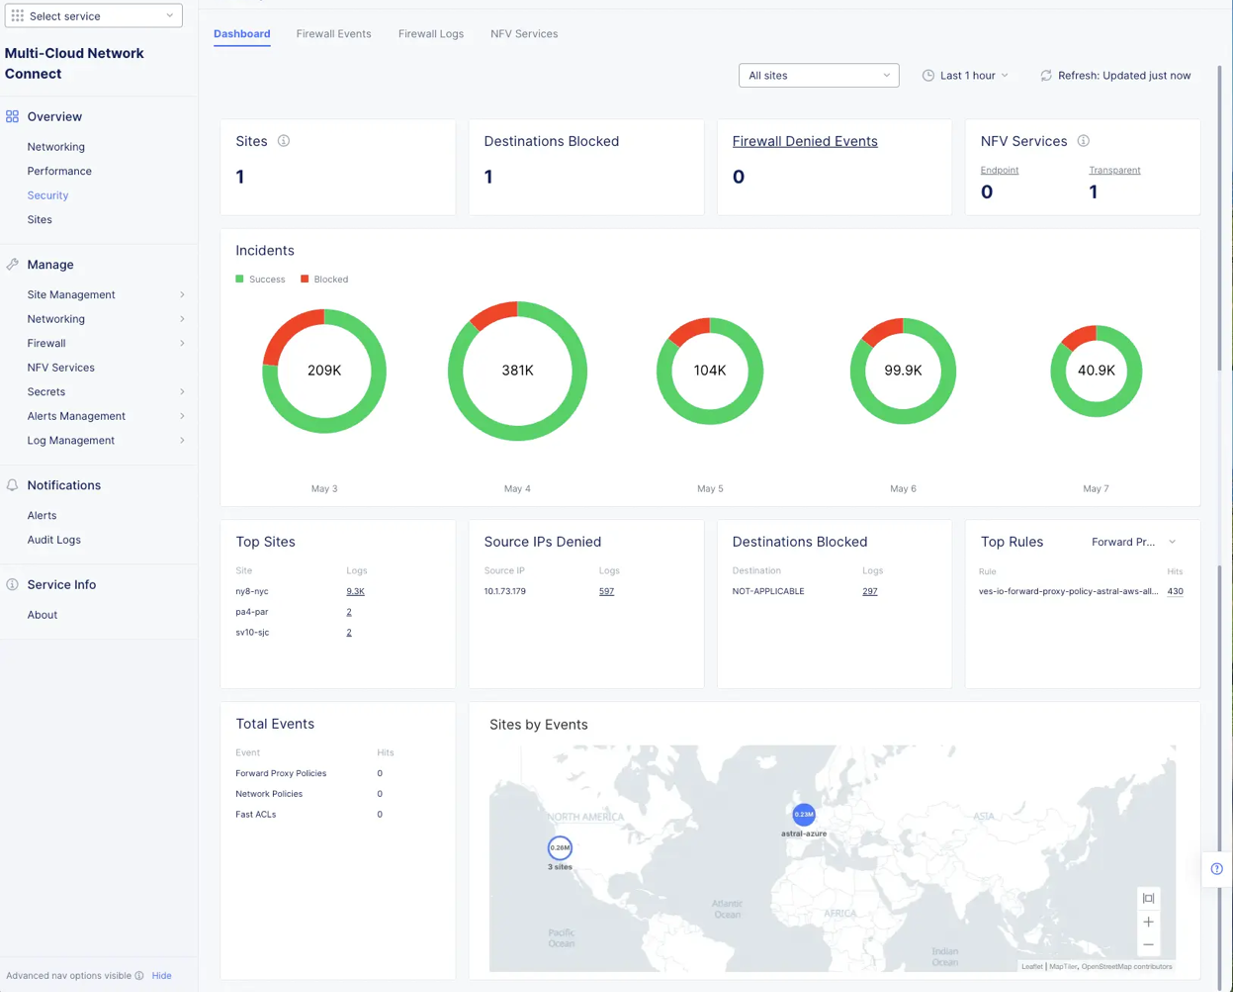
Task: Click the Manage wrench icon
Action: pos(12,265)
